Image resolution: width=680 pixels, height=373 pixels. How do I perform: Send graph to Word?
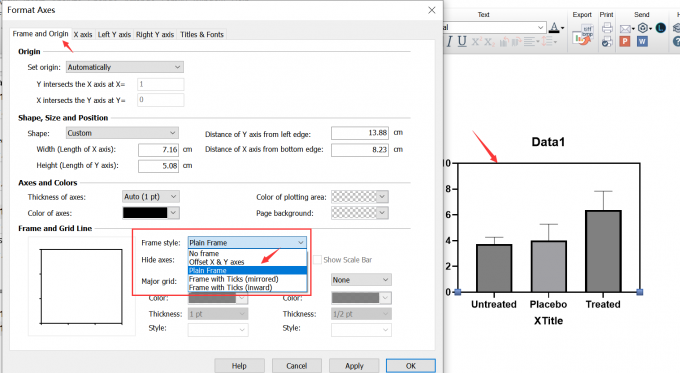(x=642, y=41)
